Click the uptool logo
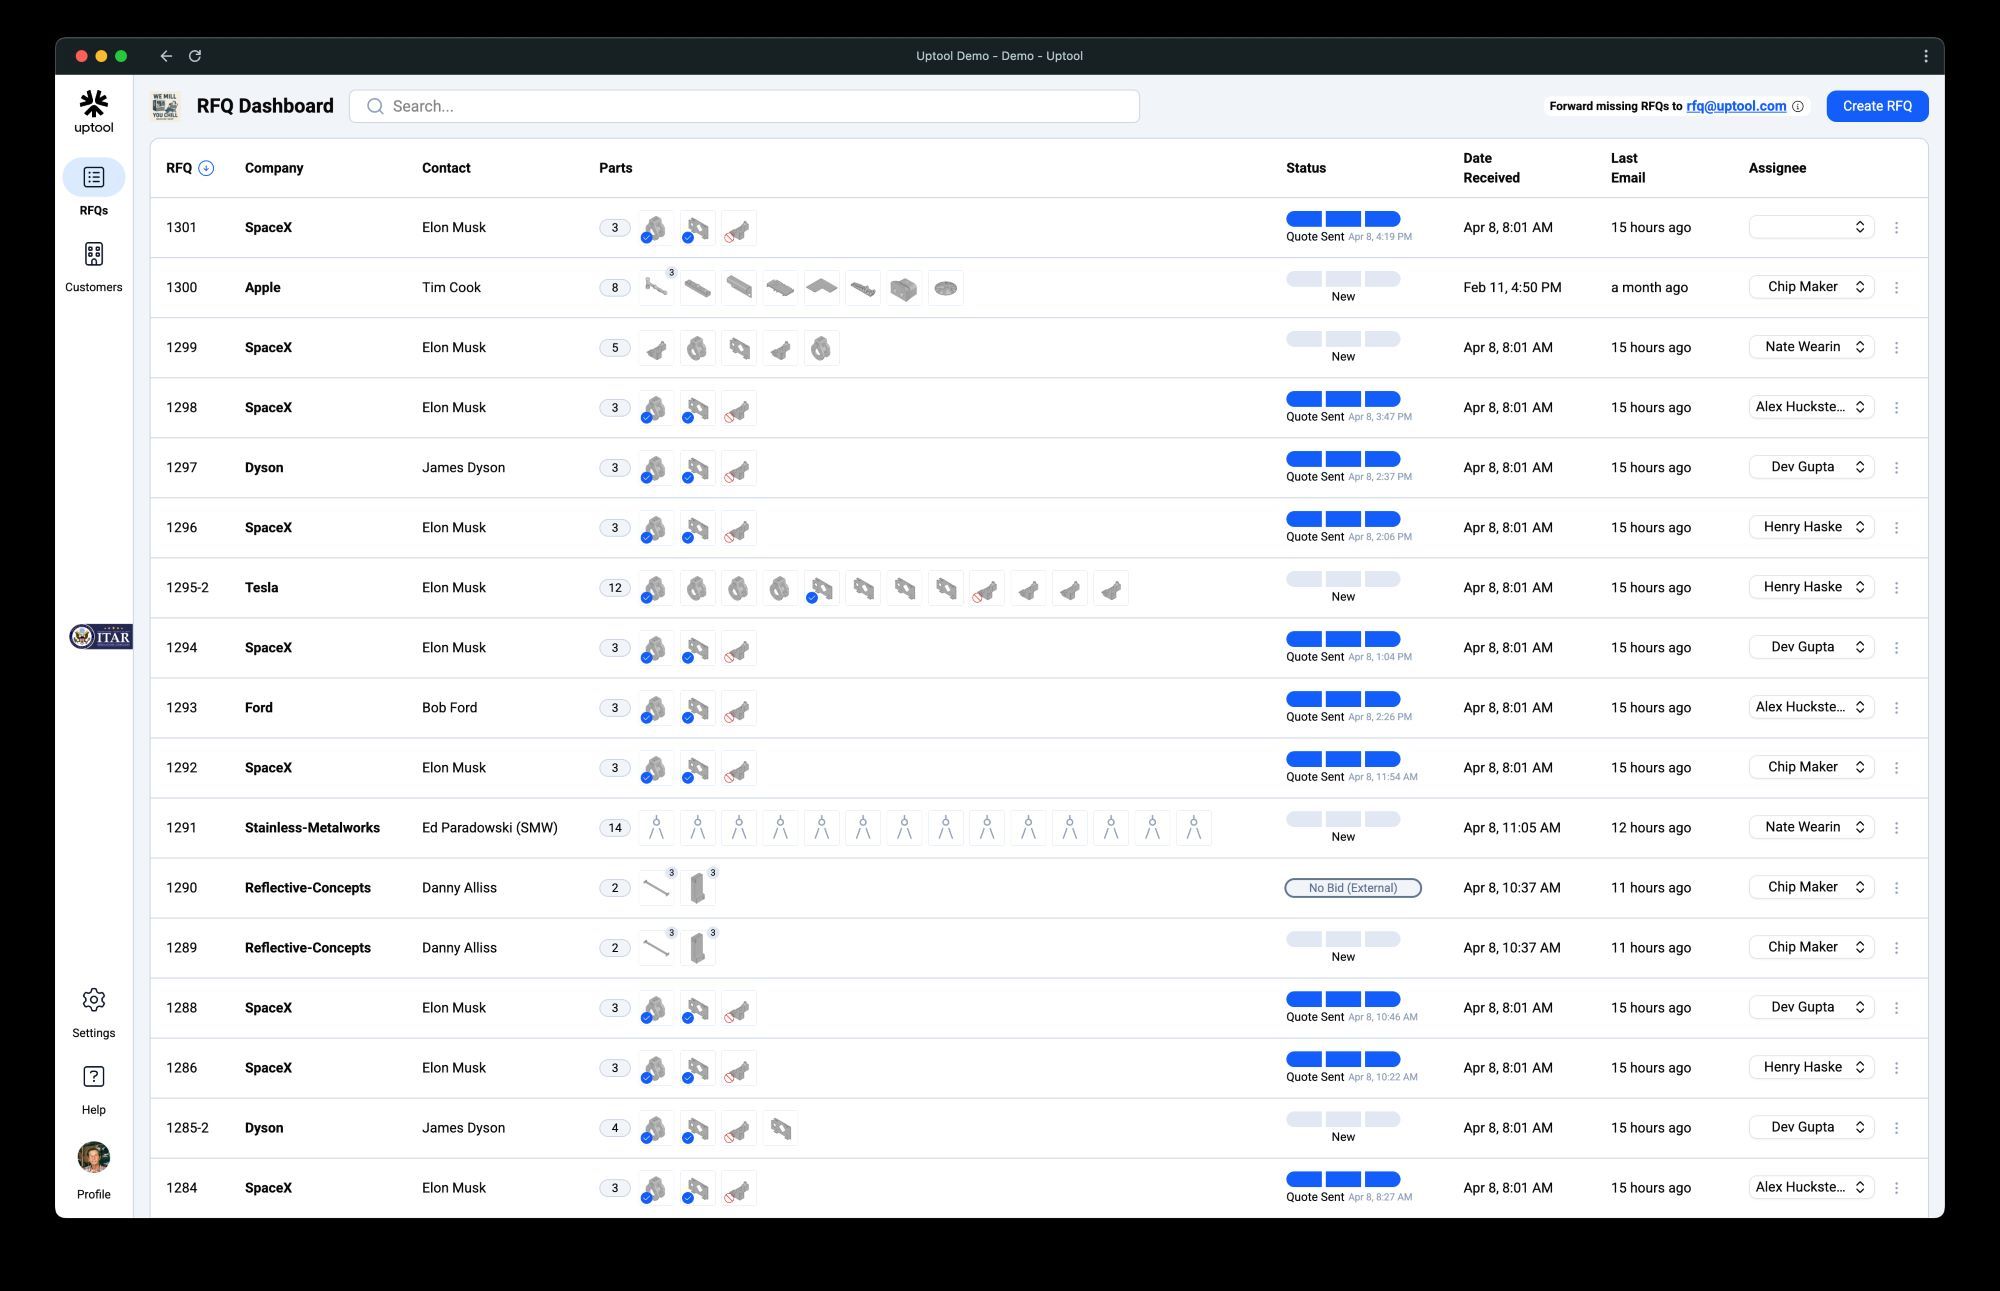 click(x=94, y=111)
